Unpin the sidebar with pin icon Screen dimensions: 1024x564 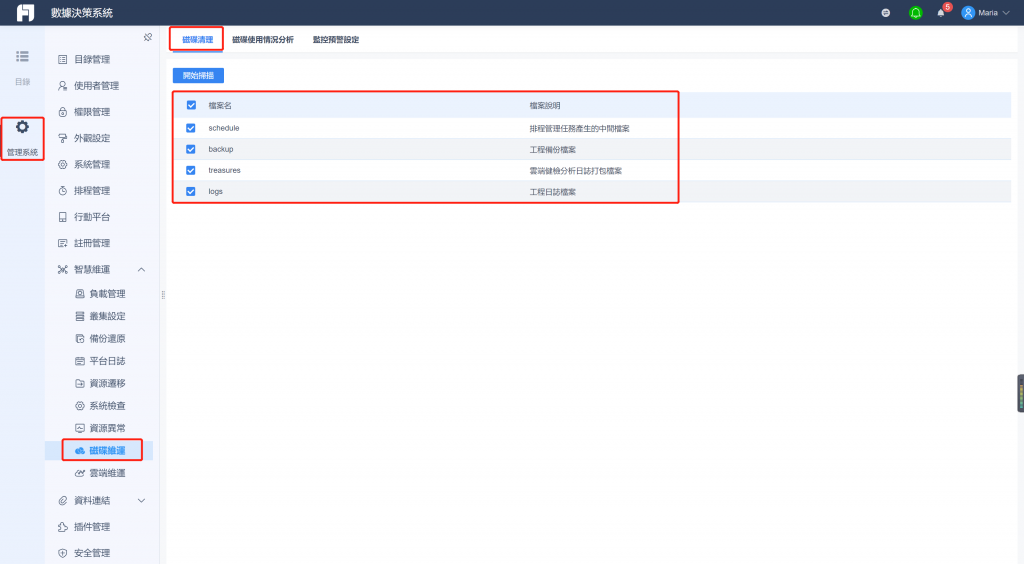tap(148, 37)
